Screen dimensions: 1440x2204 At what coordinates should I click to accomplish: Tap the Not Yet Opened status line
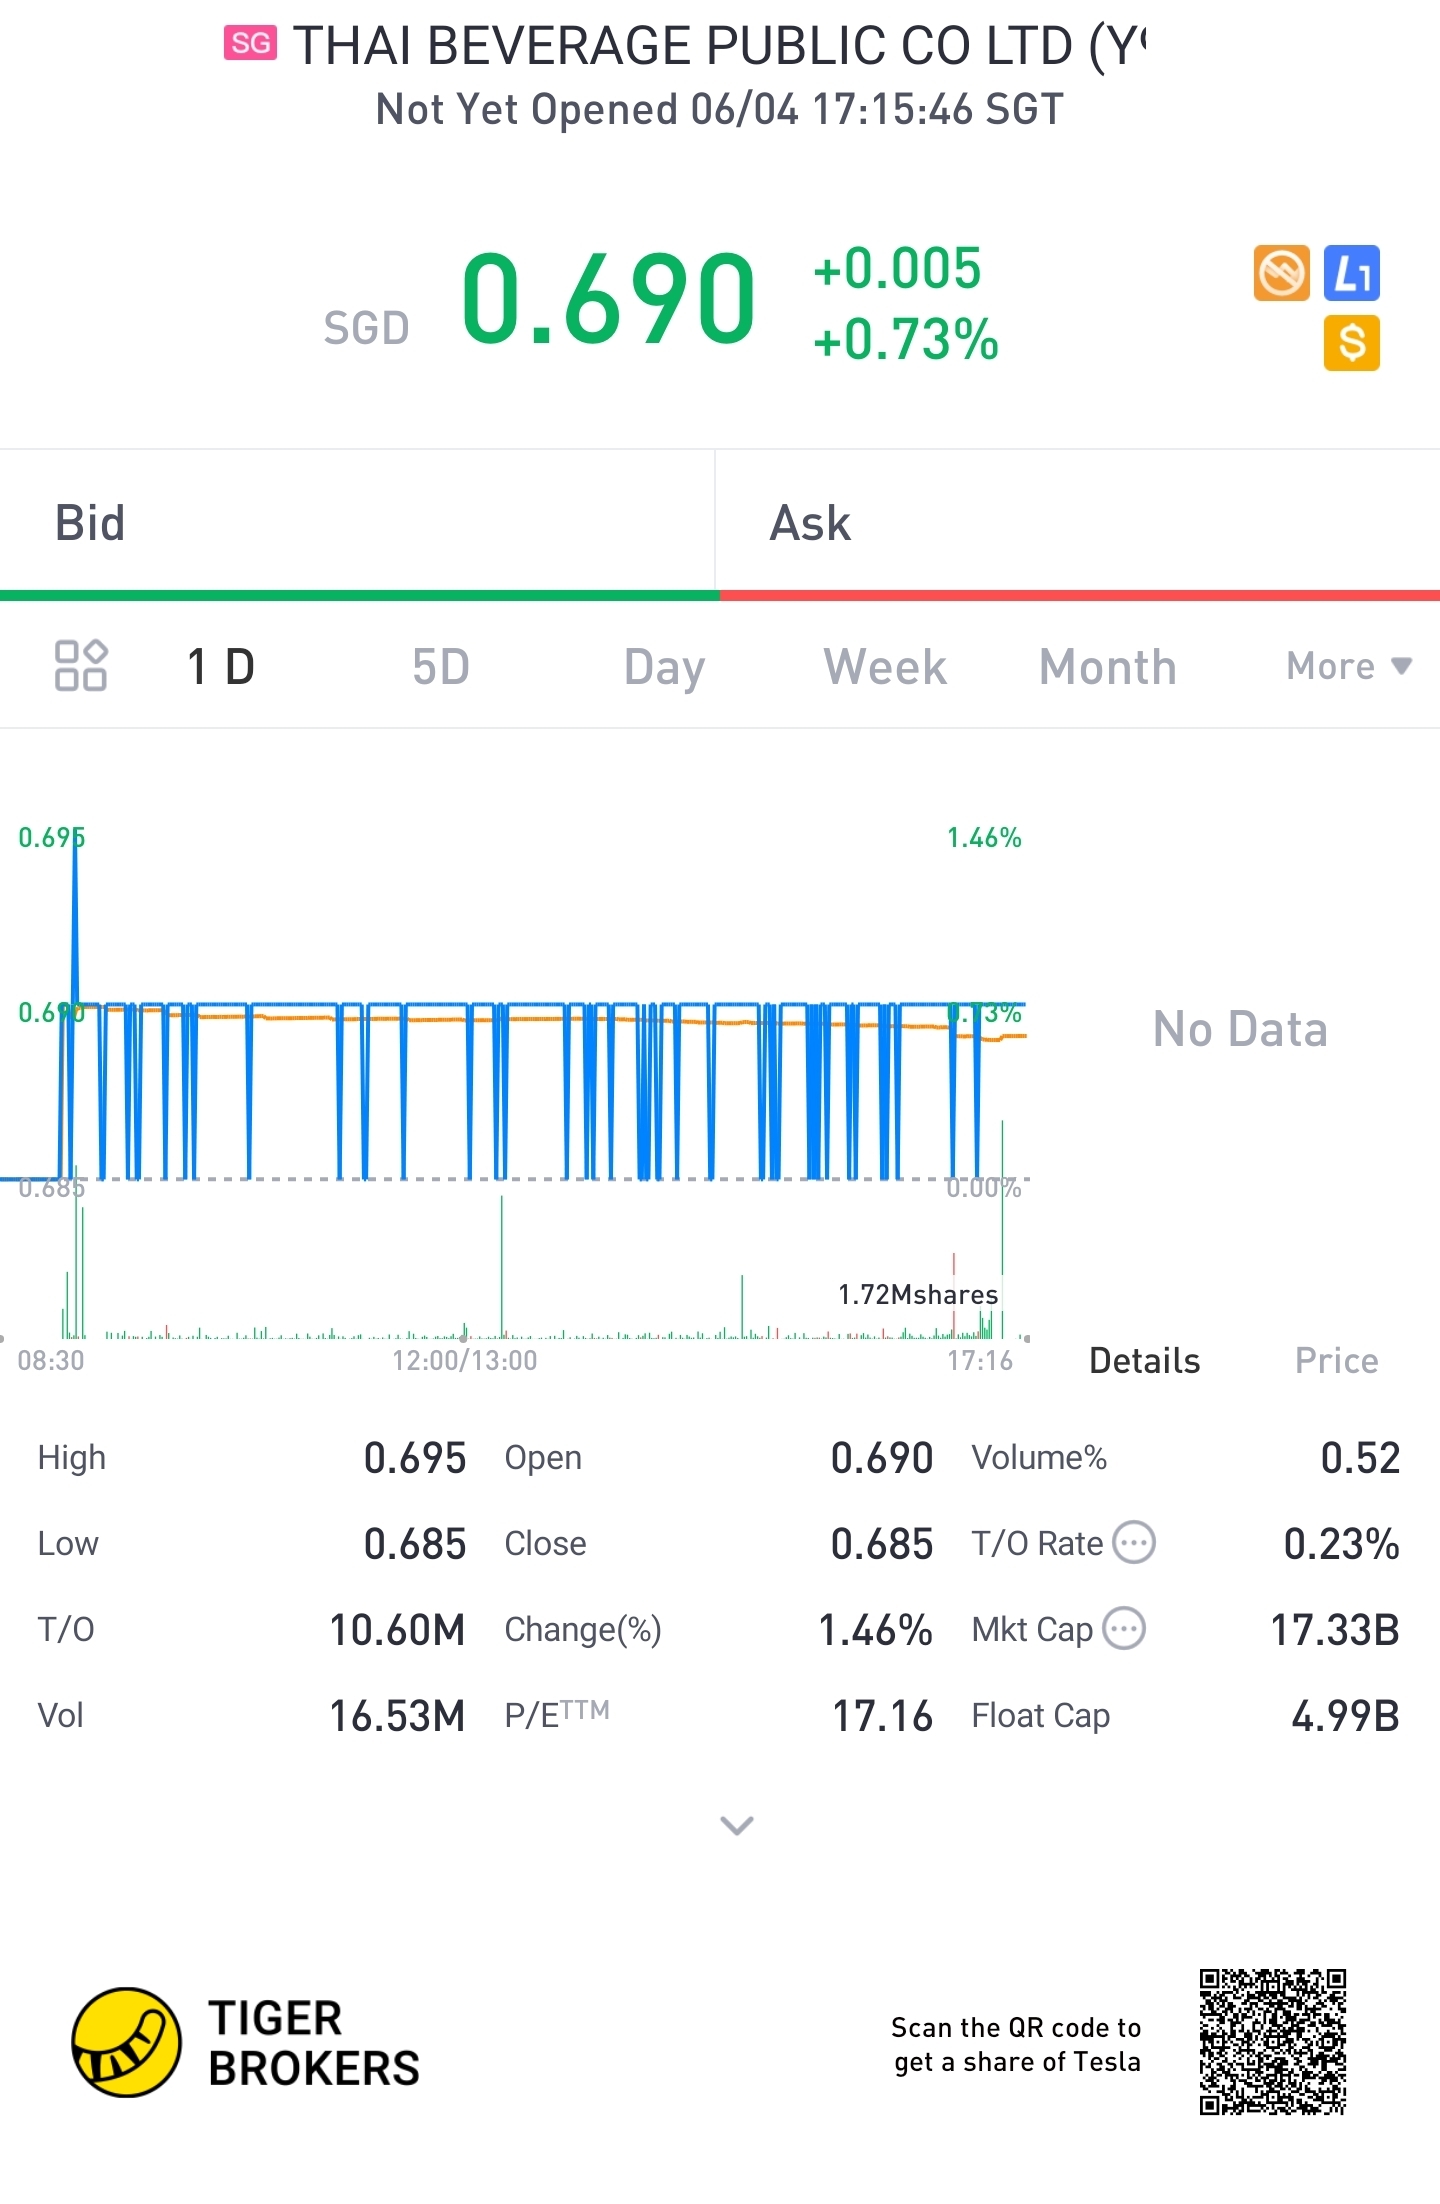click(x=720, y=109)
